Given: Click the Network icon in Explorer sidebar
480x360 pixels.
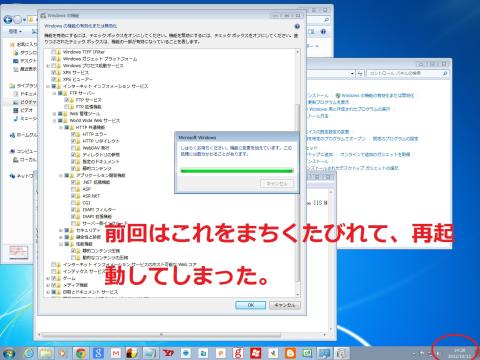Looking at the screenshot, I should 12,176.
